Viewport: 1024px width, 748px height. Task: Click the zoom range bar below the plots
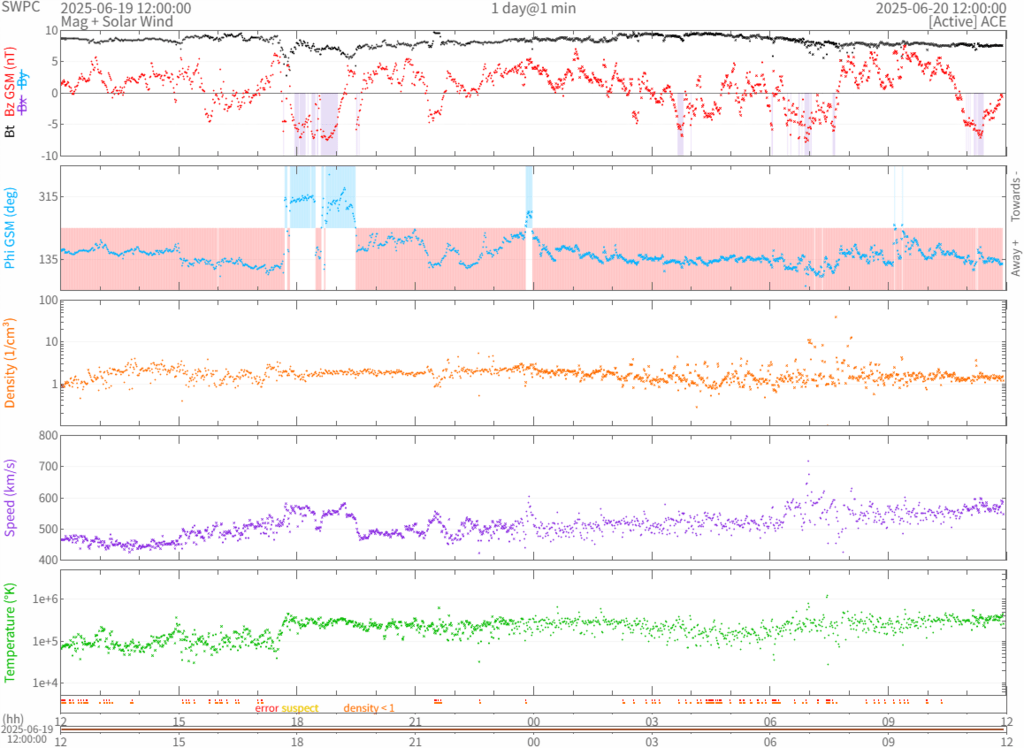click(532, 730)
